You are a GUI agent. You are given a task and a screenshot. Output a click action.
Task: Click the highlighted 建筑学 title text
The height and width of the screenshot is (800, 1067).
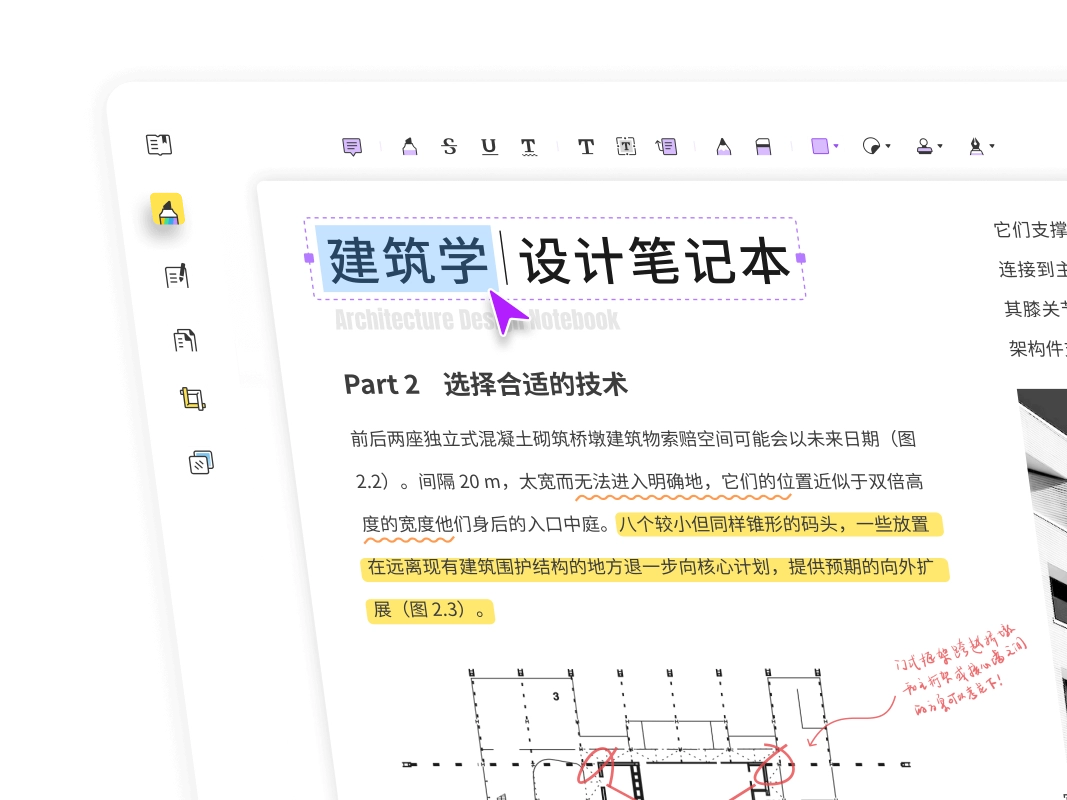click(x=407, y=259)
